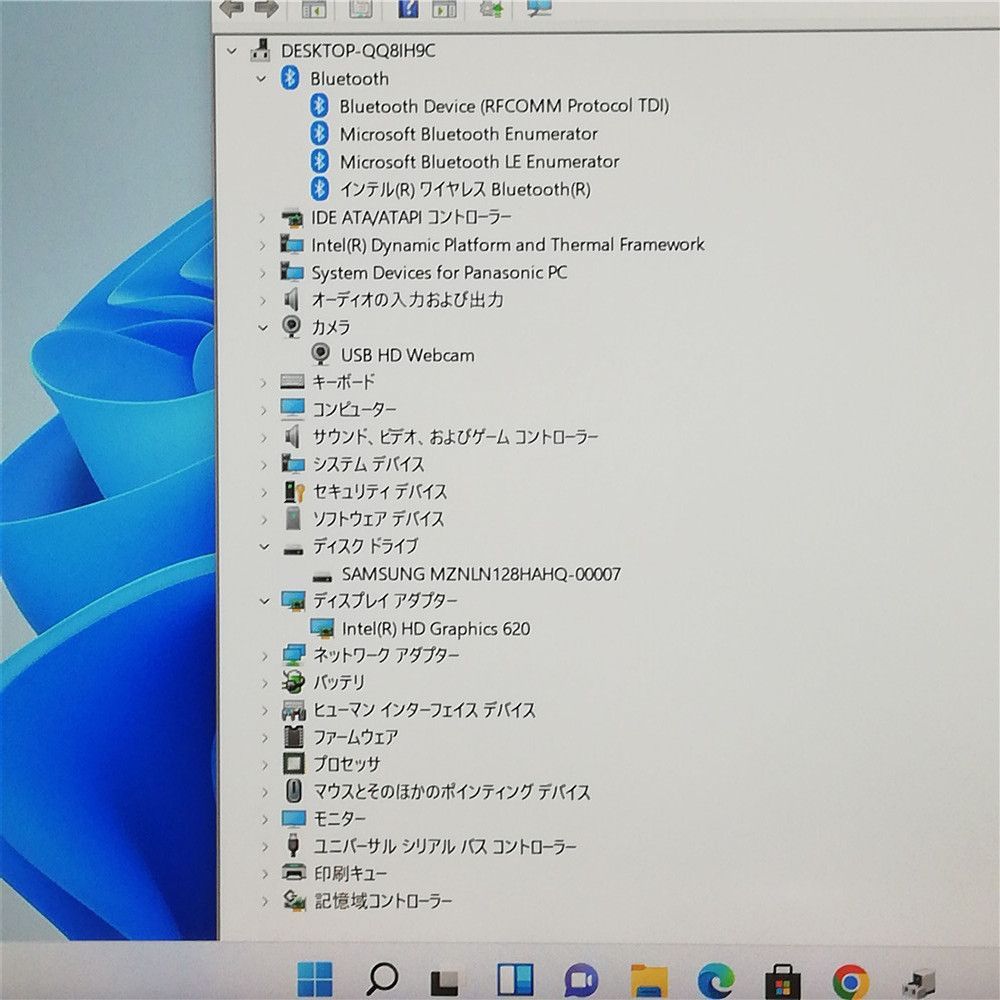The image size is (1000, 1000).
Task: Select Microsoft Bluetooth LE Enumerator
Action: 480,161
